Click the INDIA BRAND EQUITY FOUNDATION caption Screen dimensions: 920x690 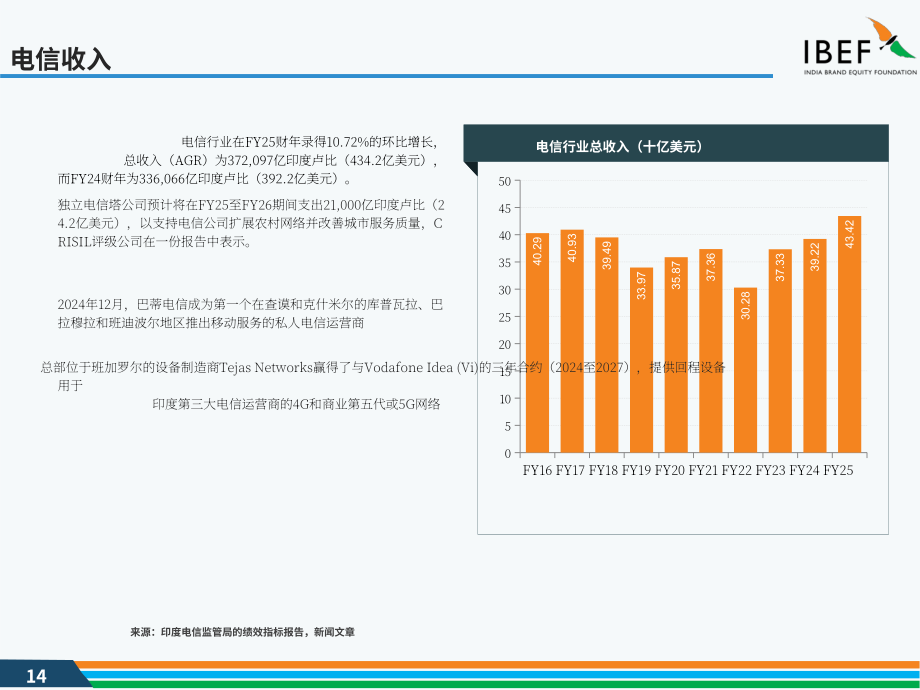[x=860, y=72]
